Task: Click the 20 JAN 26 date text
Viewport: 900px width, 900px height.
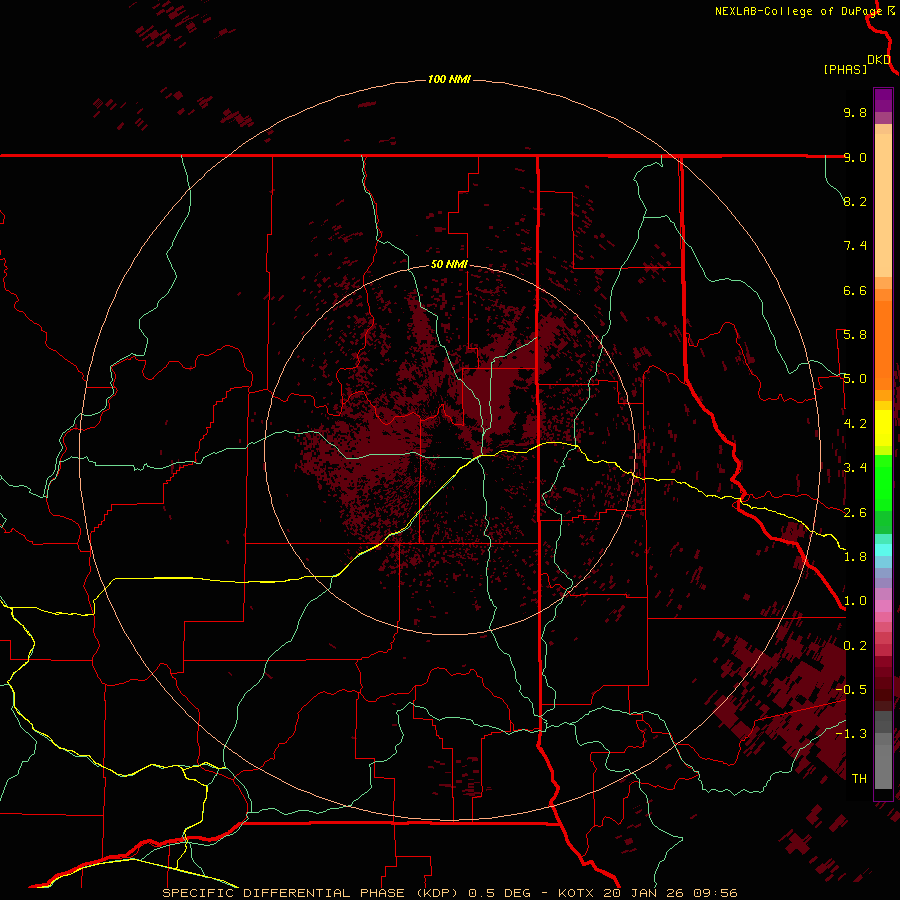Action: (642, 893)
